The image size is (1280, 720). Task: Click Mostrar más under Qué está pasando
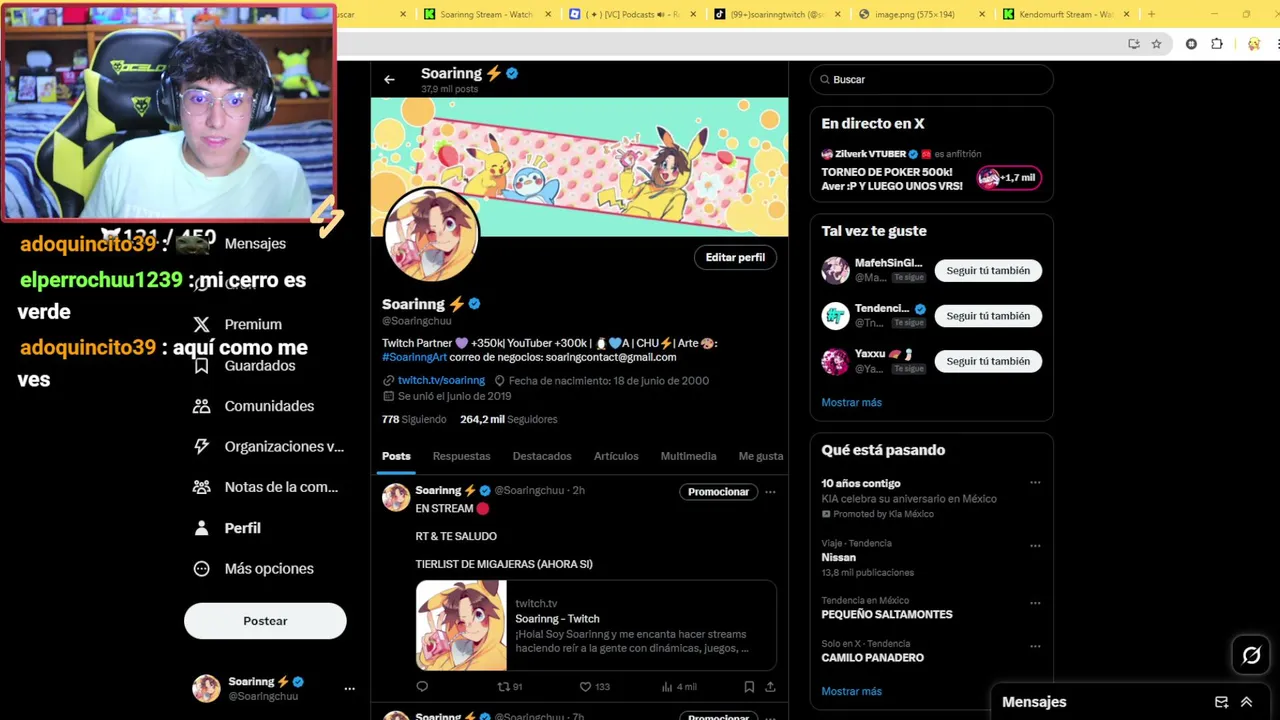(x=851, y=691)
